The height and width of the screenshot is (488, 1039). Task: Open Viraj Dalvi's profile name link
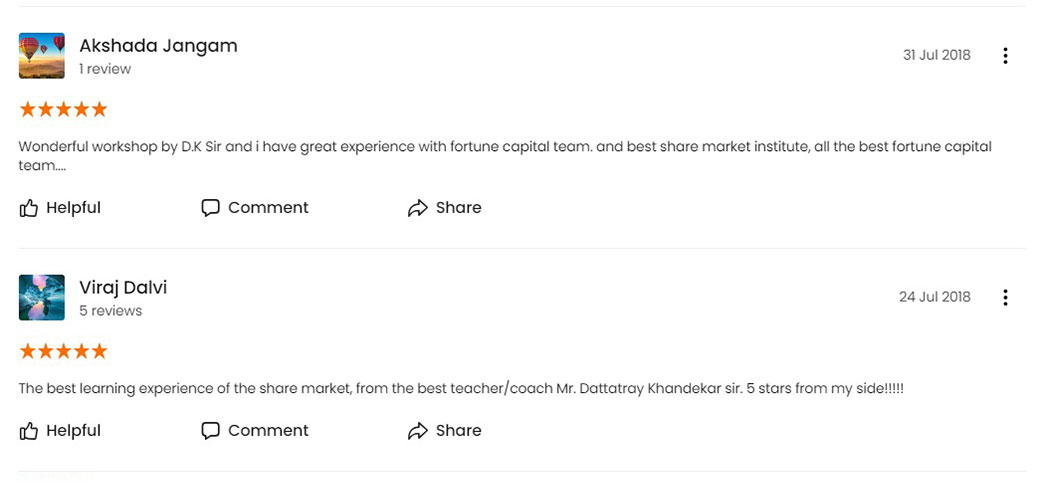pos(123,288)
